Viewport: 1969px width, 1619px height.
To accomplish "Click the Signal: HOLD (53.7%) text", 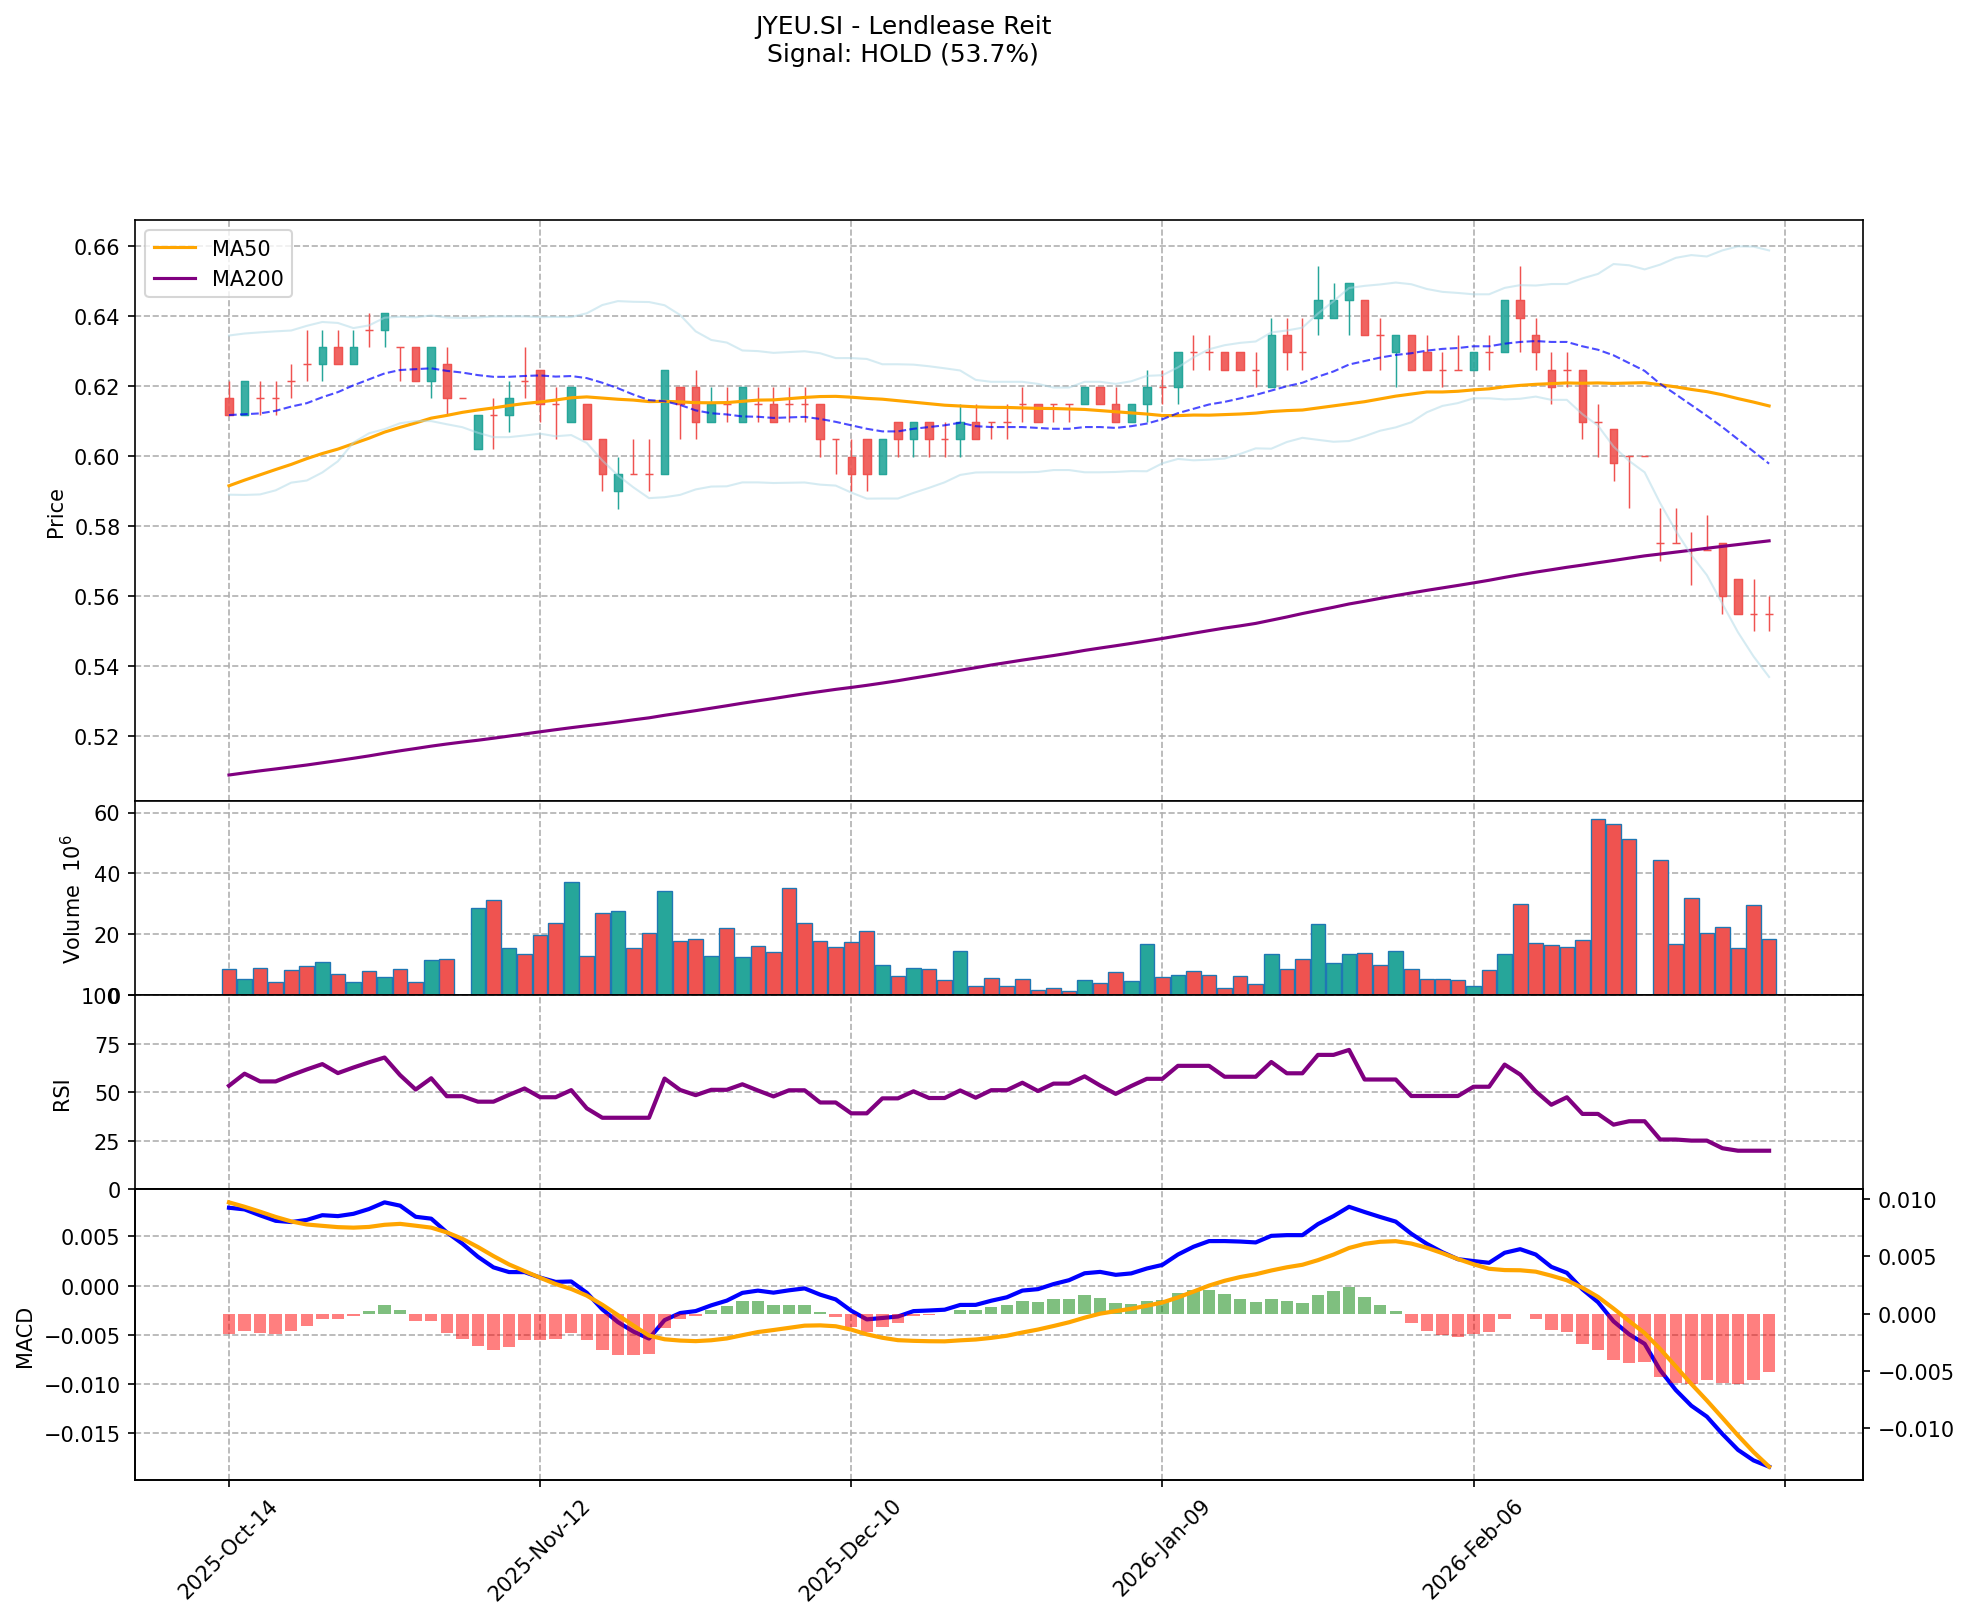I will [x=902, y=54].
